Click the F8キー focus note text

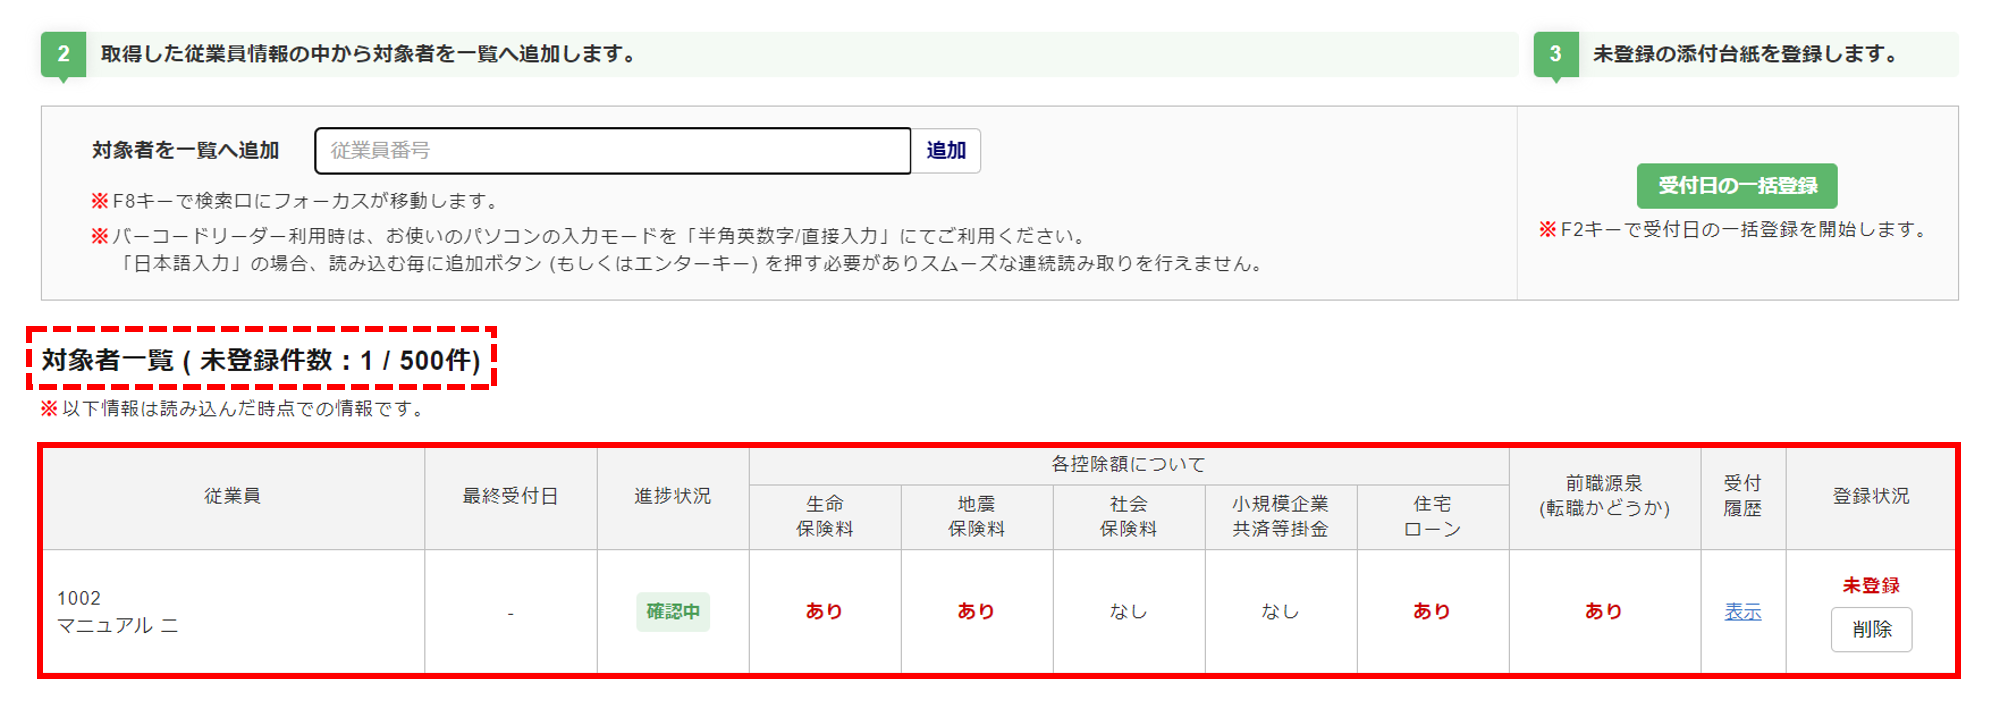pos(297,201)
